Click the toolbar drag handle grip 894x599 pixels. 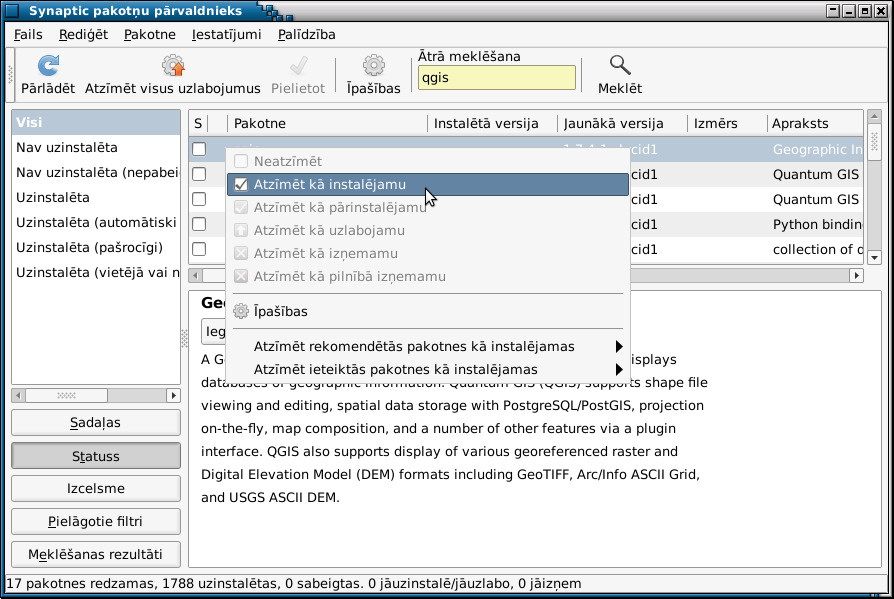point(10,75)
